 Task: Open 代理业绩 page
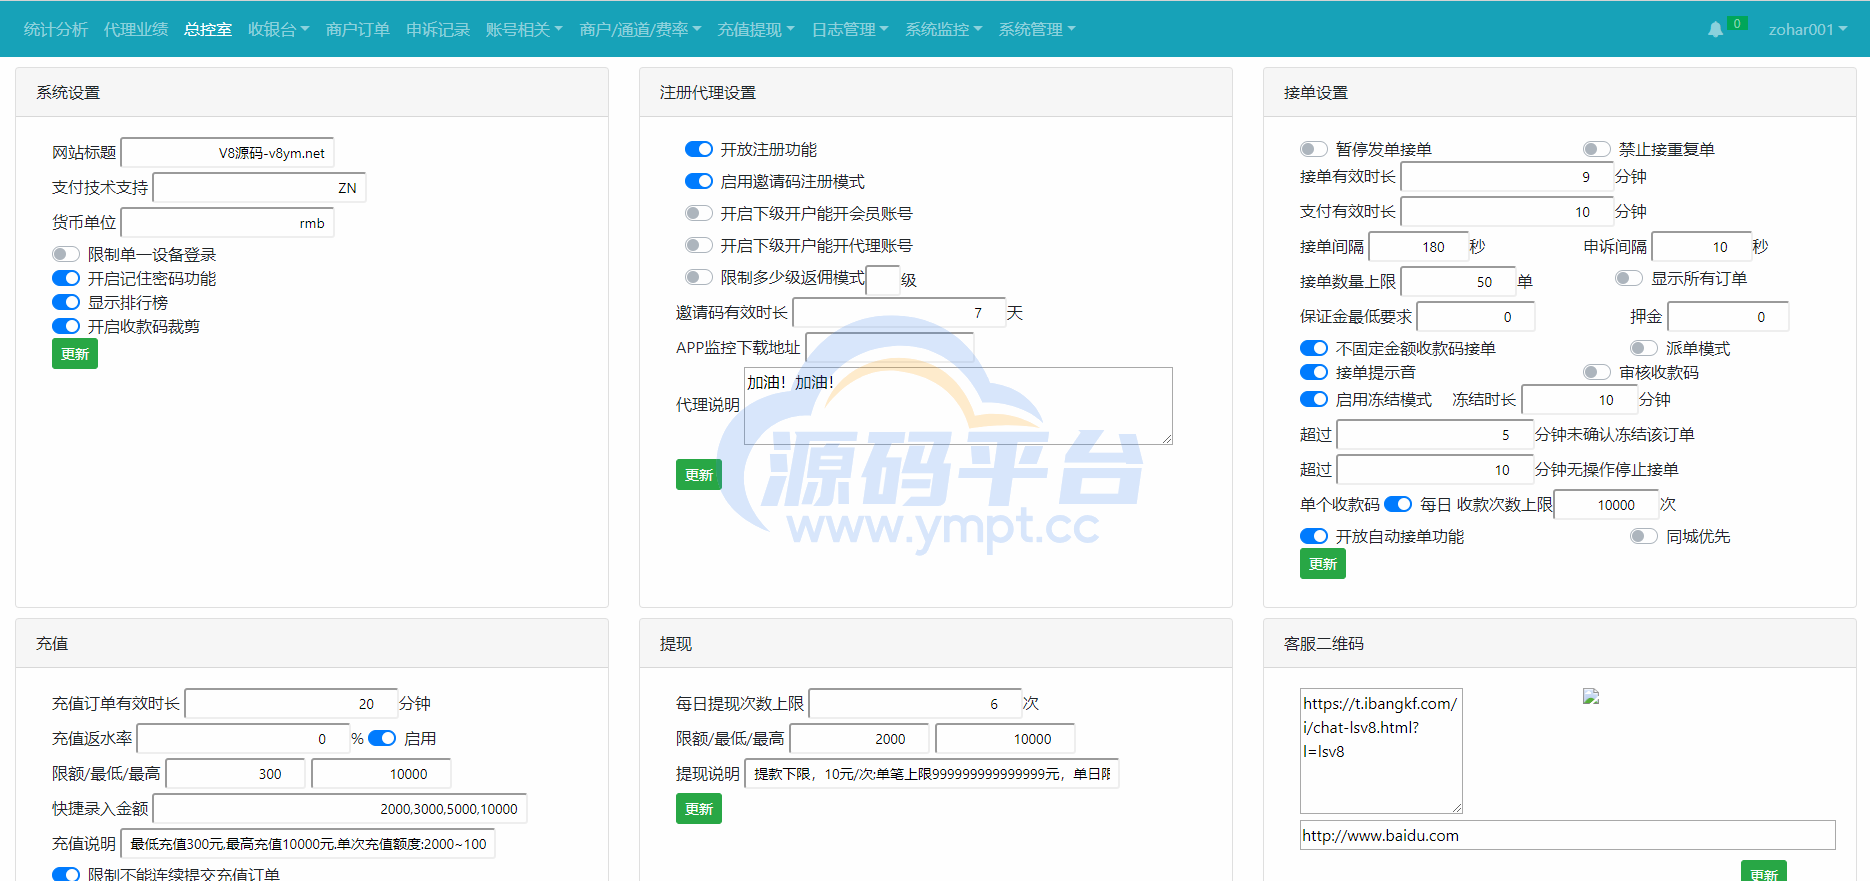(x=136, y=29)
